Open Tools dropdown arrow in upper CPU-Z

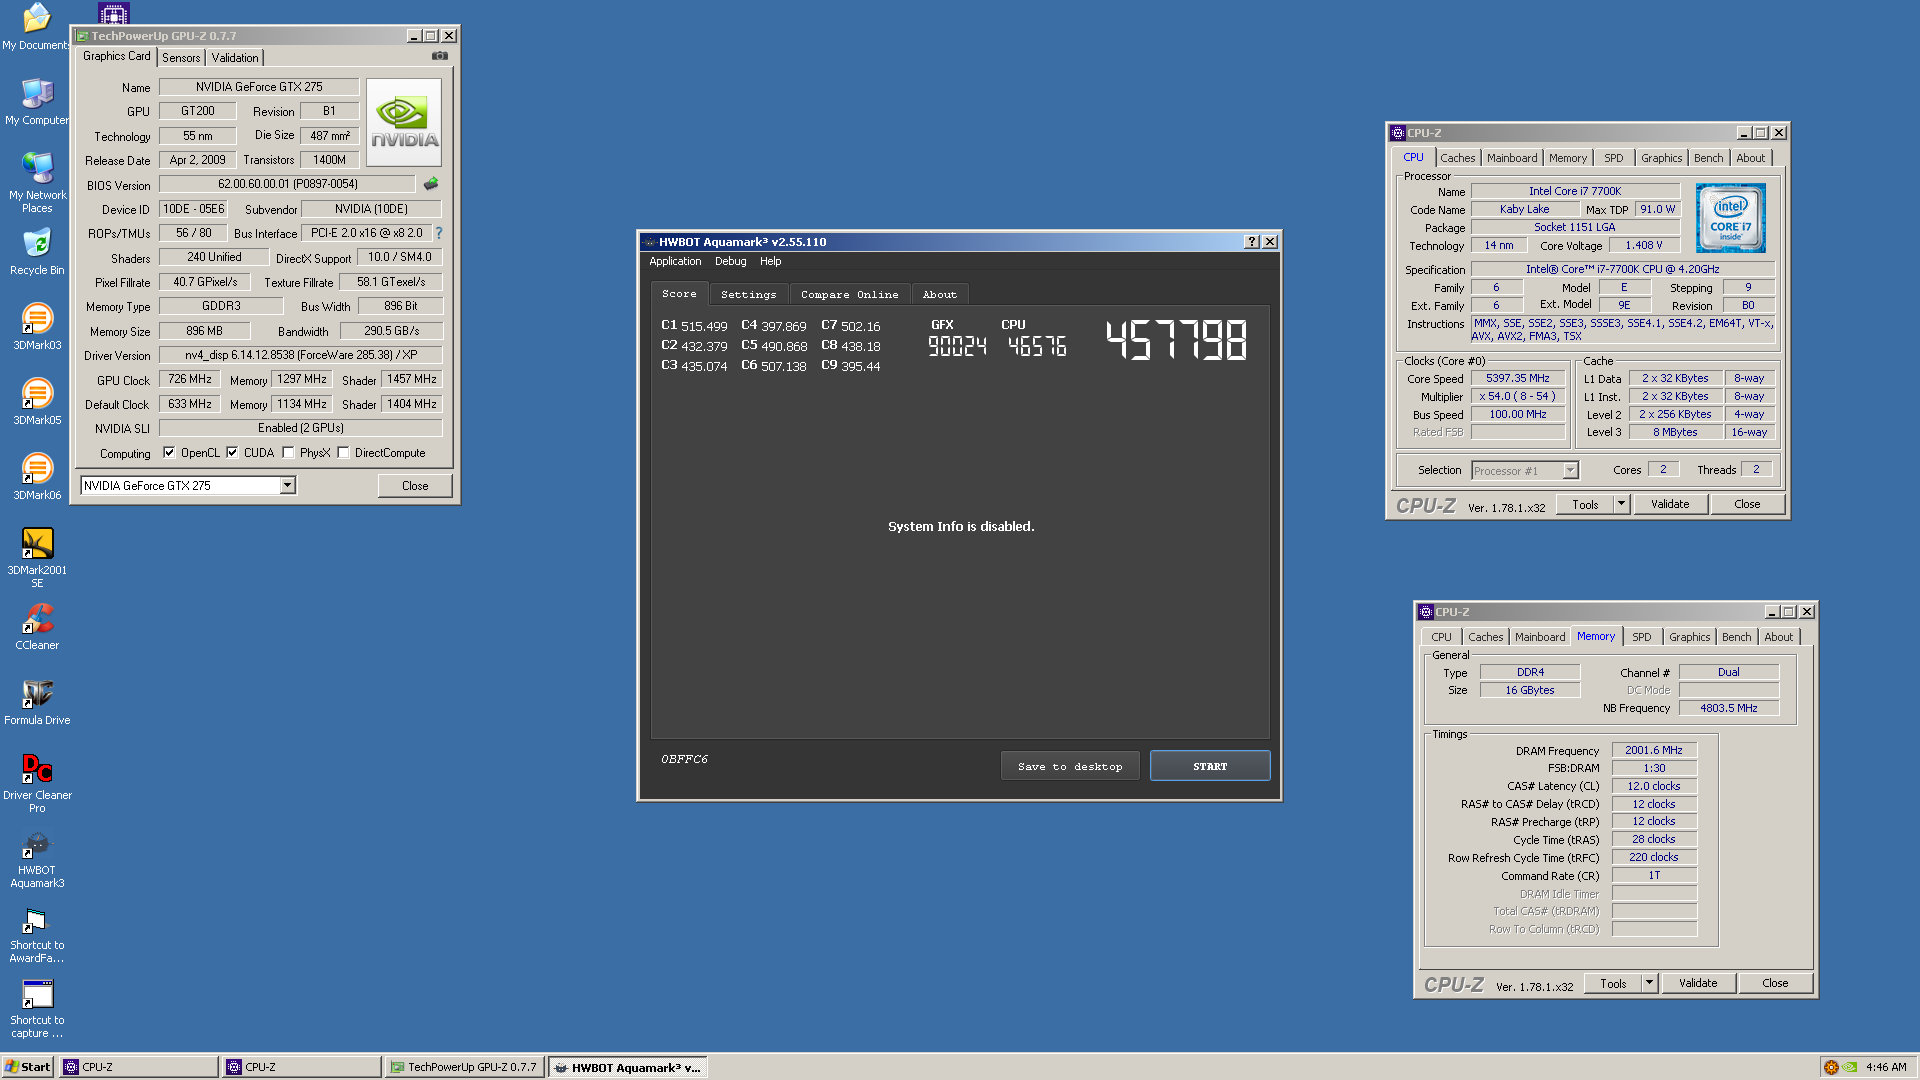pyautogui.click(x=1621, y=504)
